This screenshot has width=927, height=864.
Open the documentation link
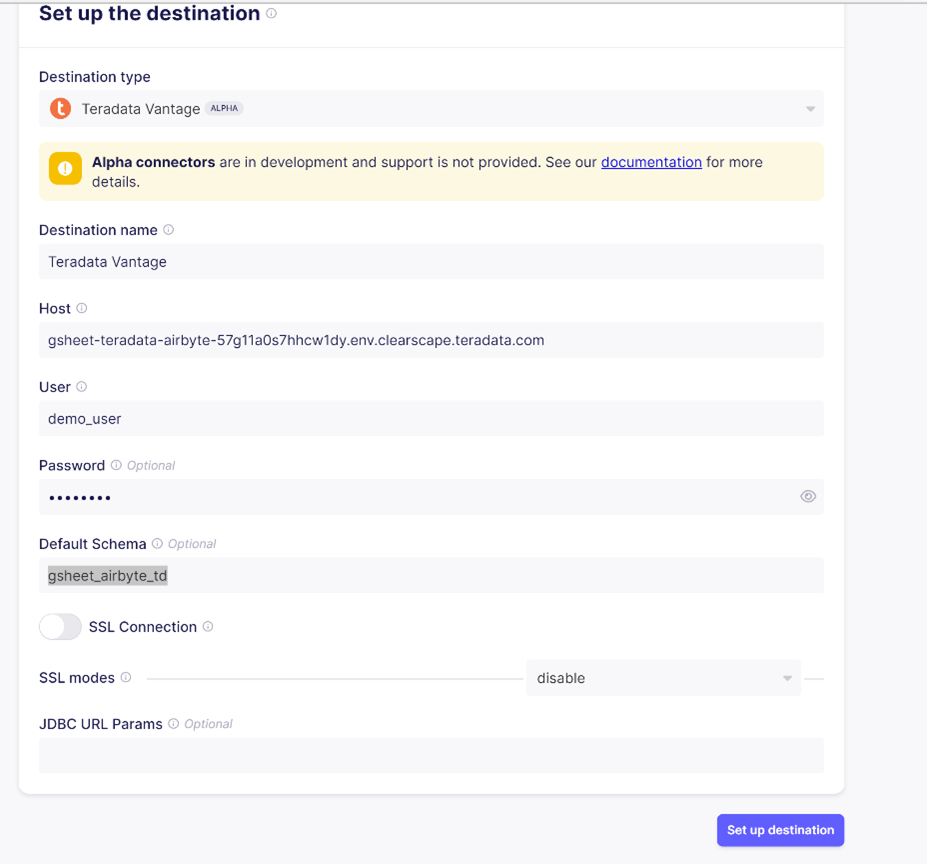[651, 161]
